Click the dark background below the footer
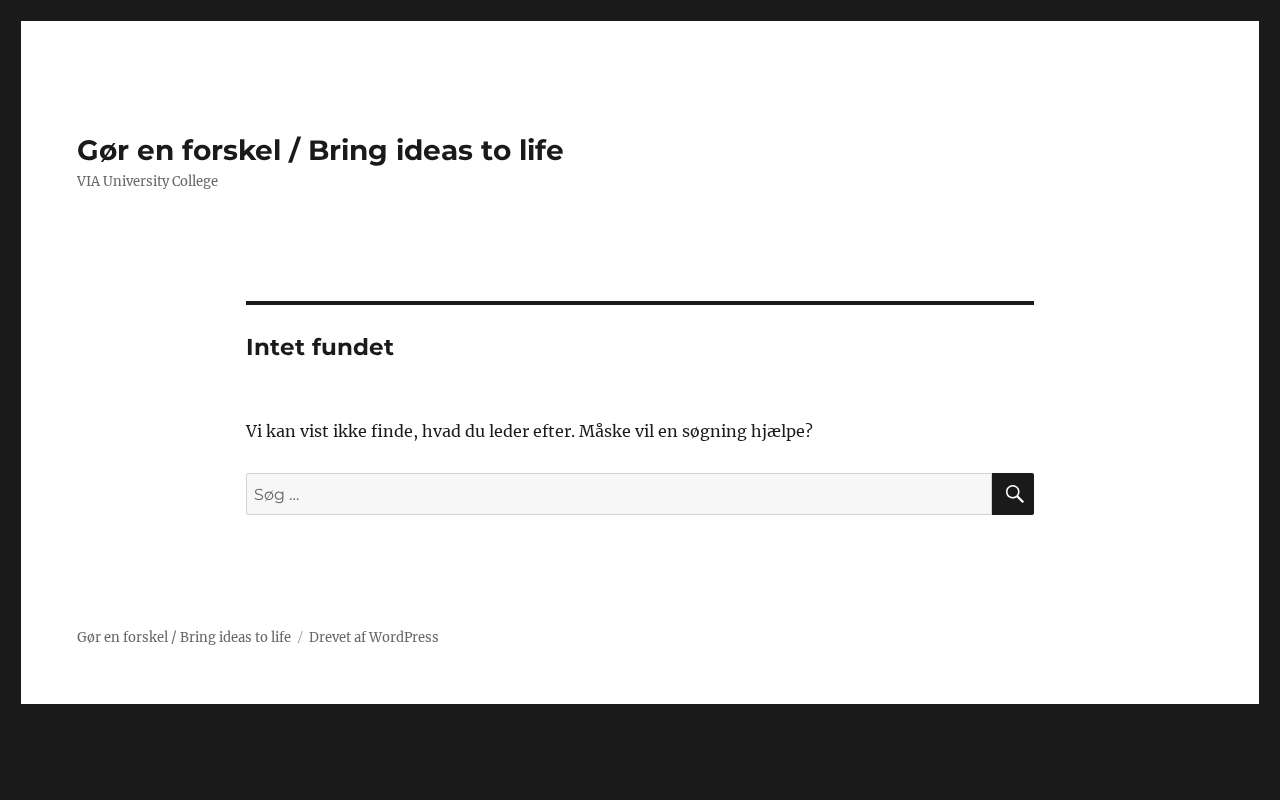Viewport: 1280px width, 800px height. point(640,752)
